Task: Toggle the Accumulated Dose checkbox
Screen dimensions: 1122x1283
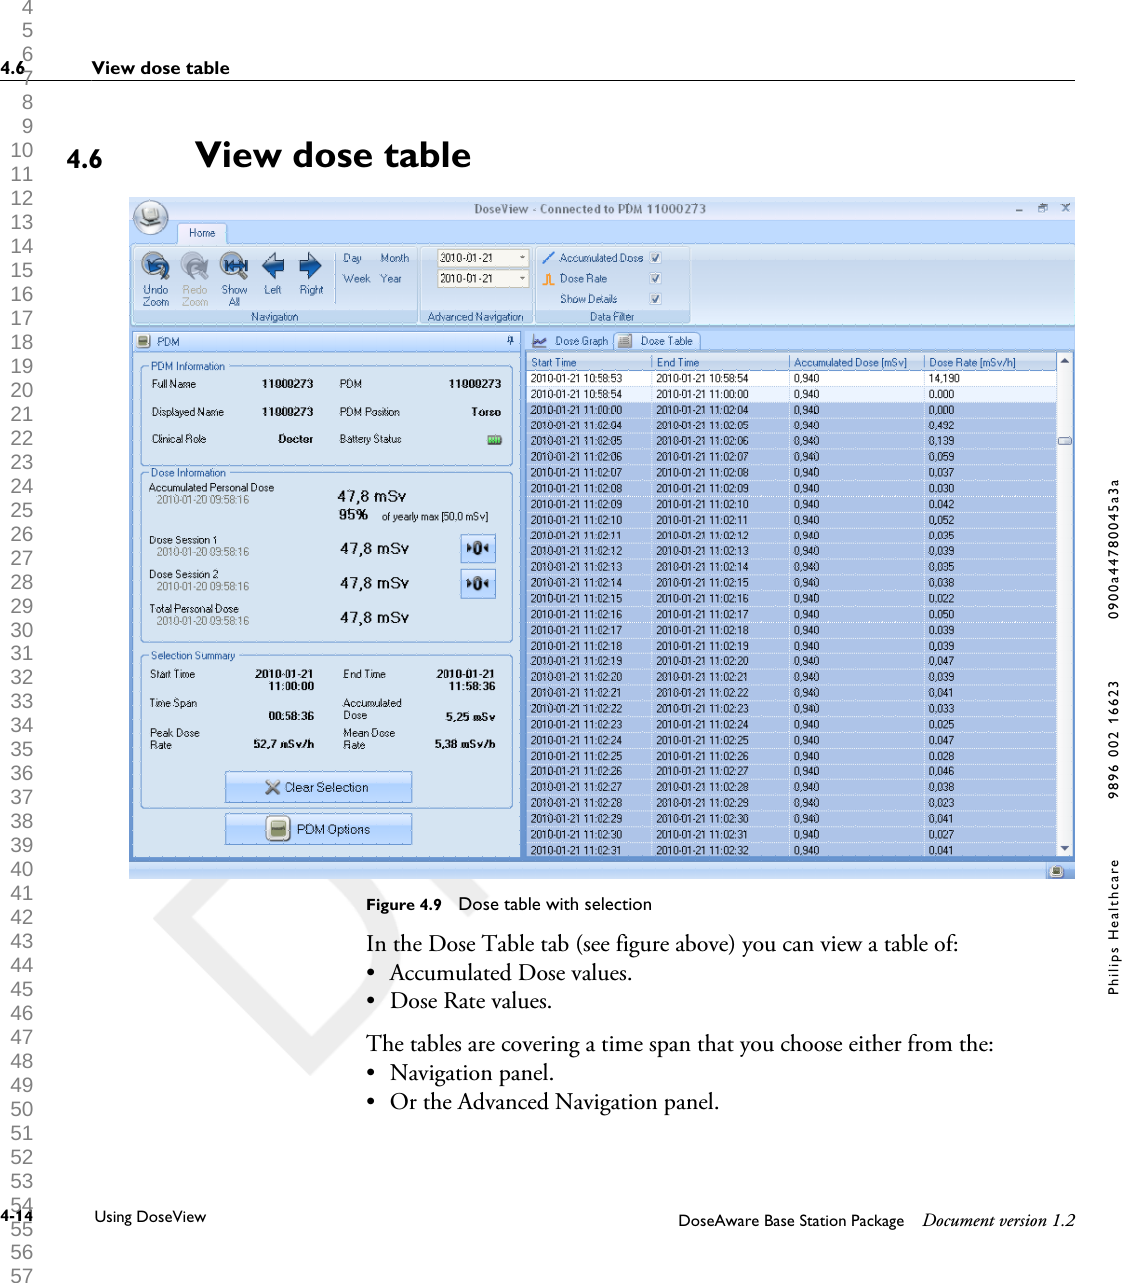Action: 655,257
